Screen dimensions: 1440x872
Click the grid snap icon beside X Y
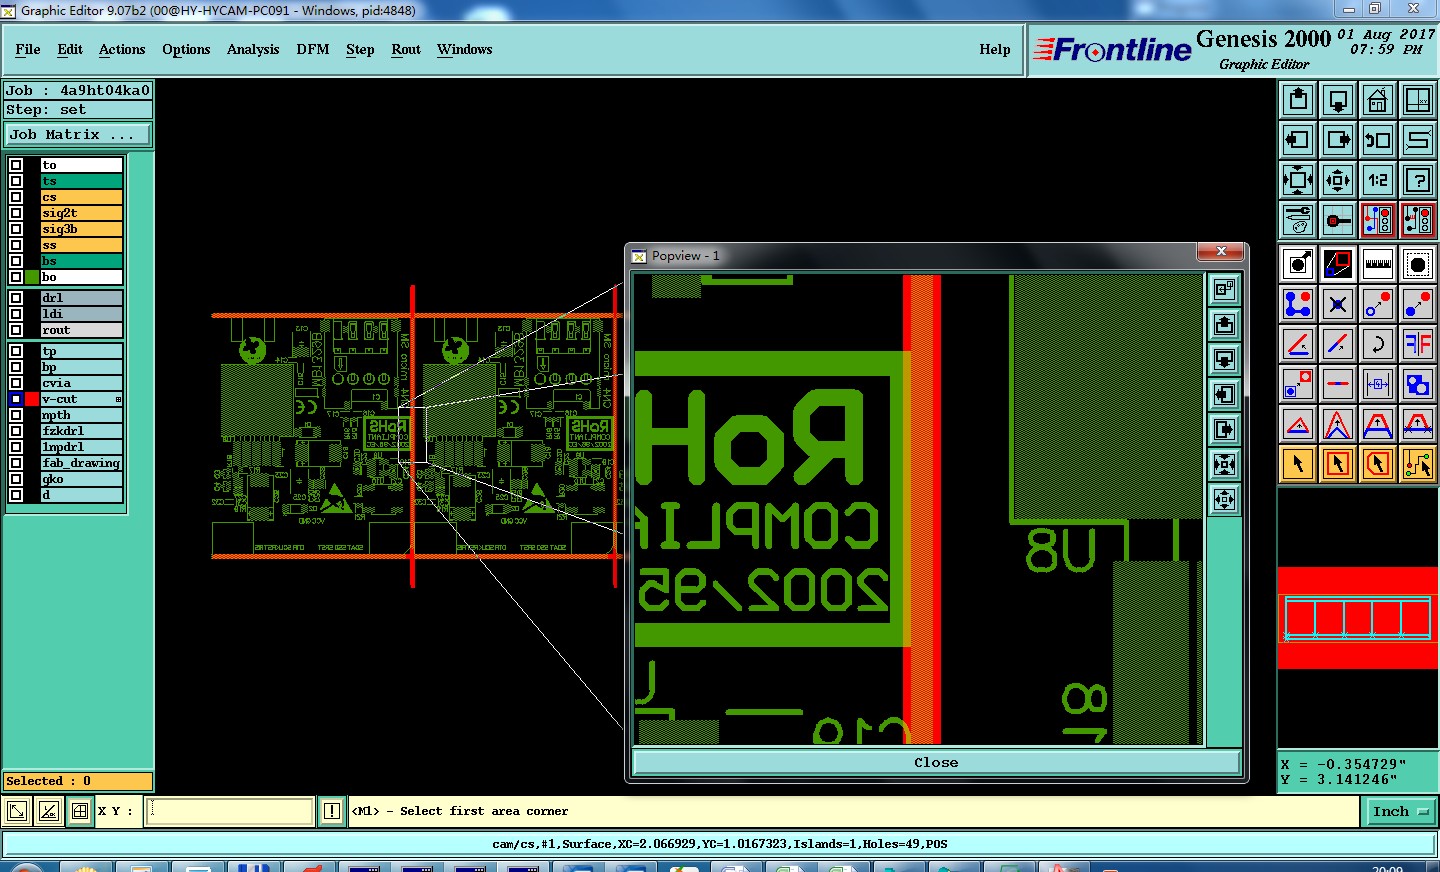(80, 811)
